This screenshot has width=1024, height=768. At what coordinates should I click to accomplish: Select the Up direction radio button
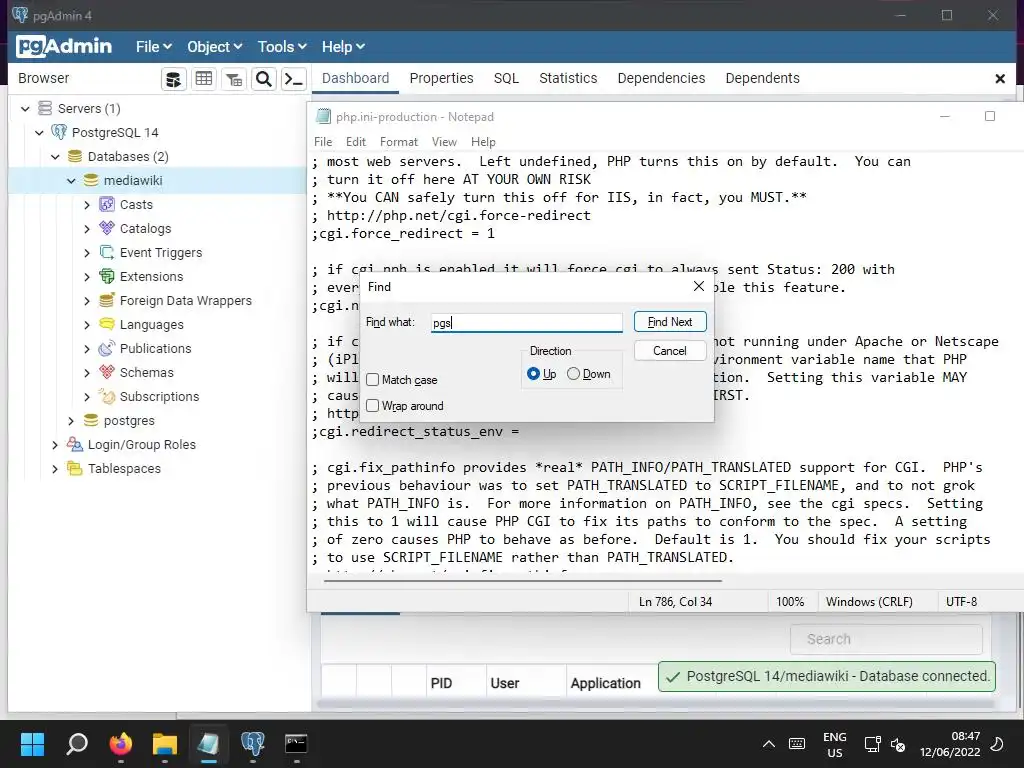[x=533, y=374]
